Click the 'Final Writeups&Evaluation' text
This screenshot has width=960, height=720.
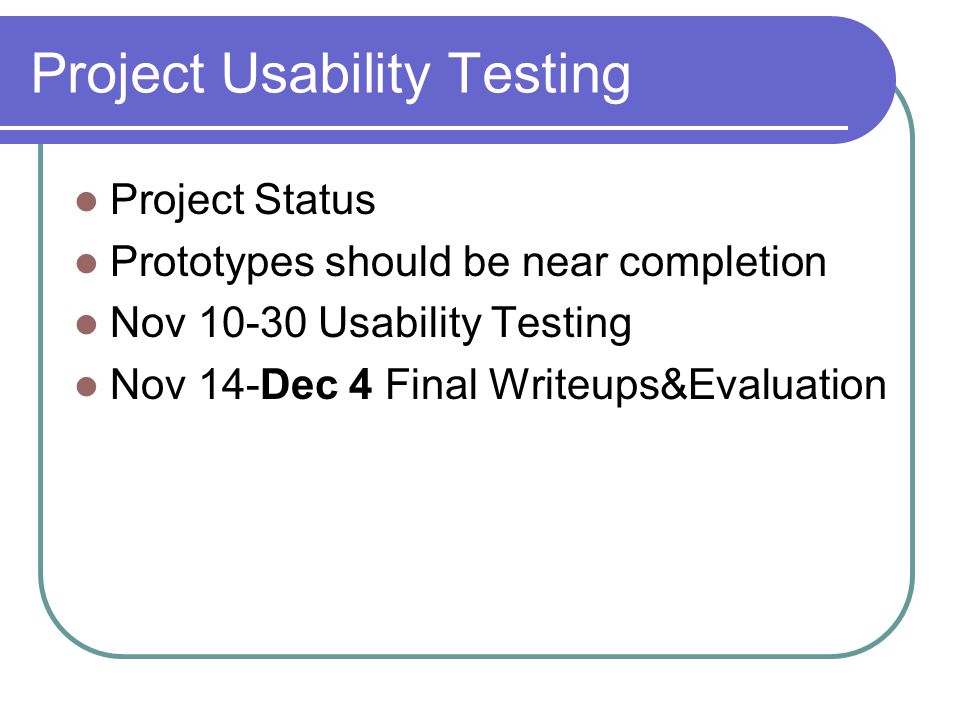[636, 384]
